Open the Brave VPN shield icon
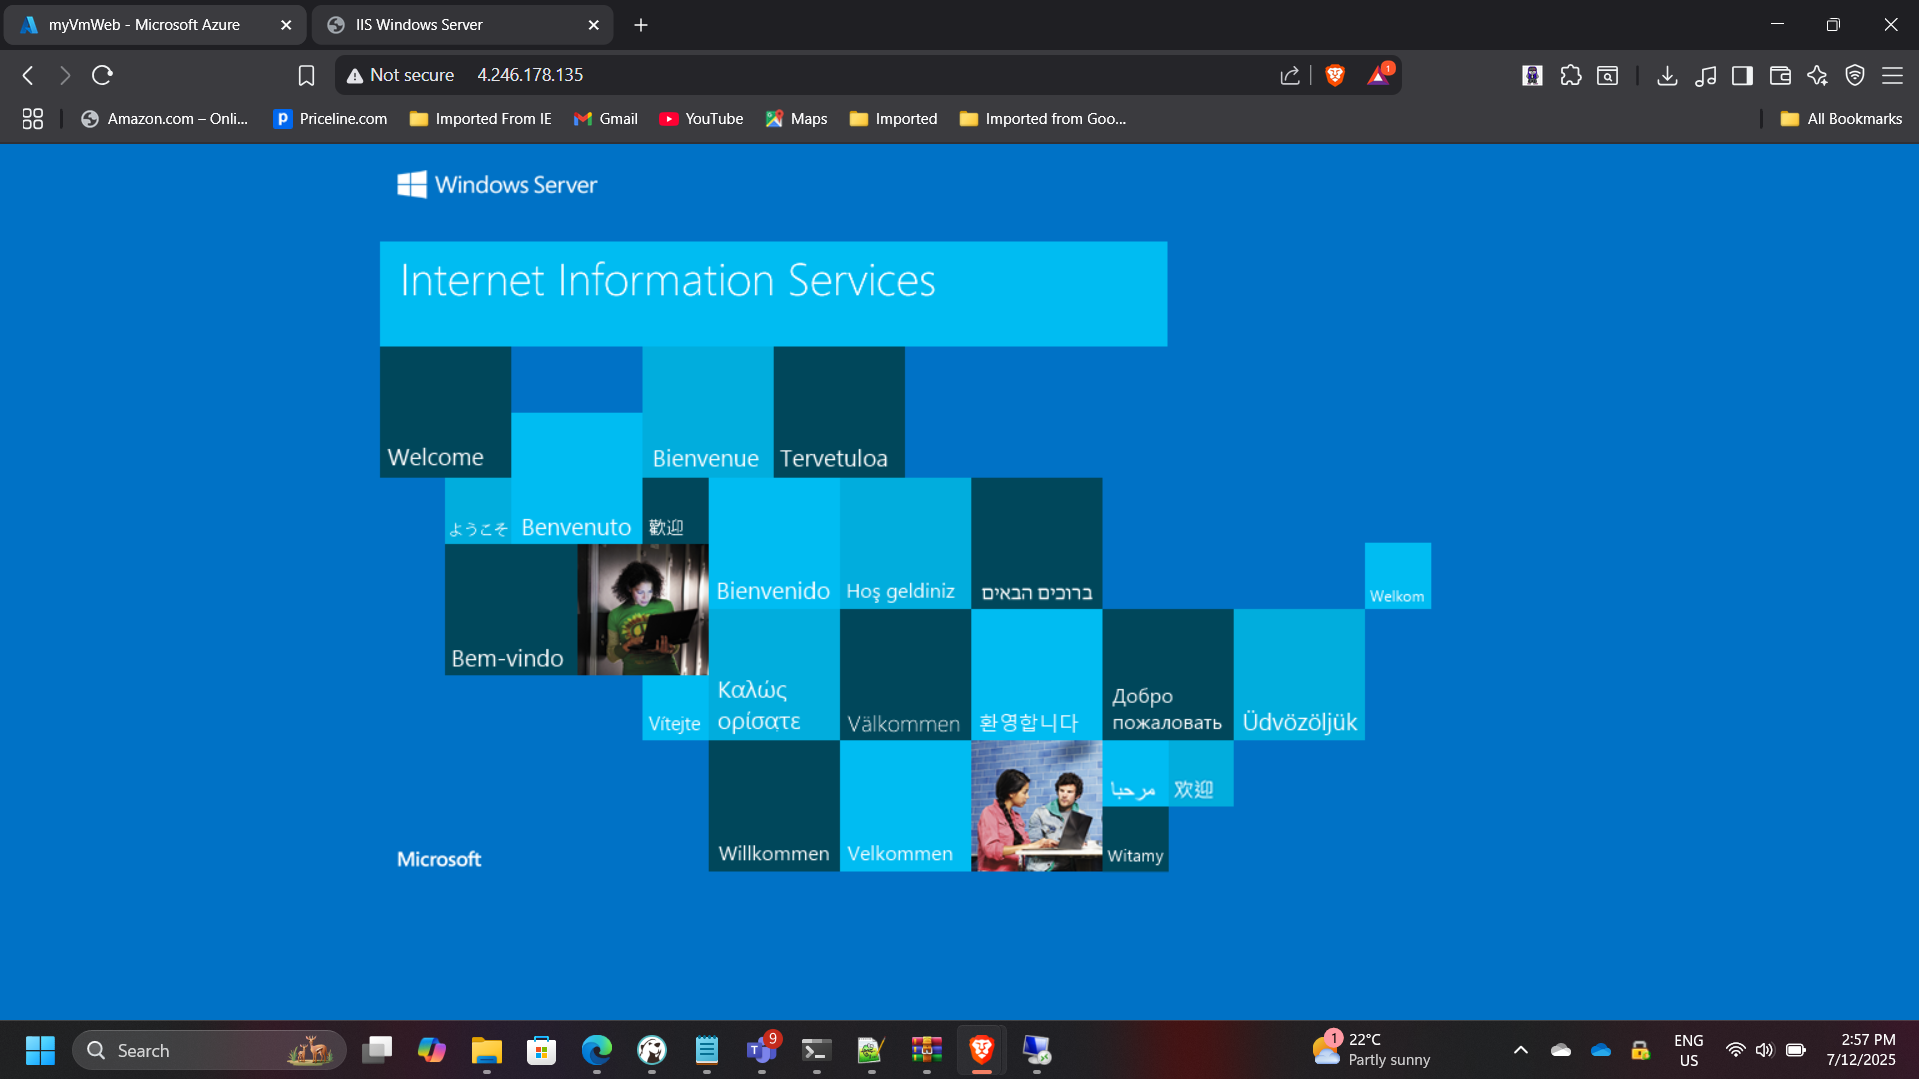This screenshot has width=1919, height=1079. click(x=1854, y=75)
